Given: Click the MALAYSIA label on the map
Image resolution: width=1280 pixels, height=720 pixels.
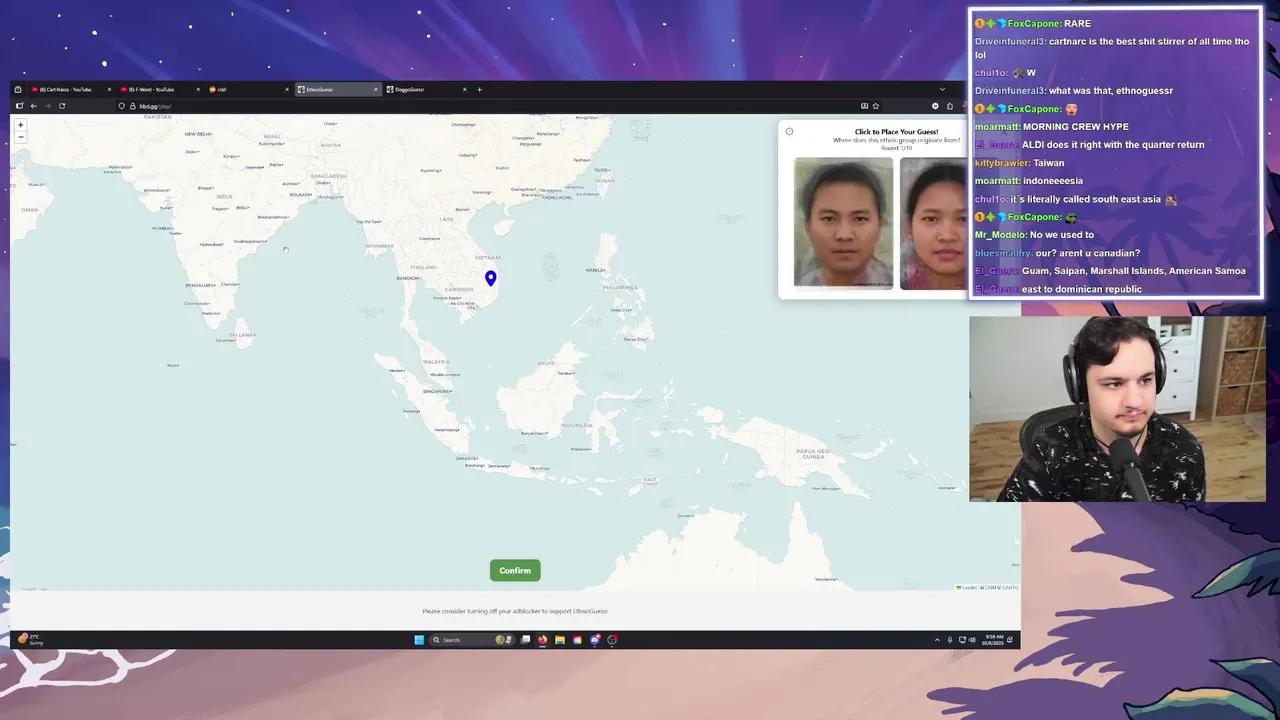Looking at the screenshot, I should [x=436, y=361].
